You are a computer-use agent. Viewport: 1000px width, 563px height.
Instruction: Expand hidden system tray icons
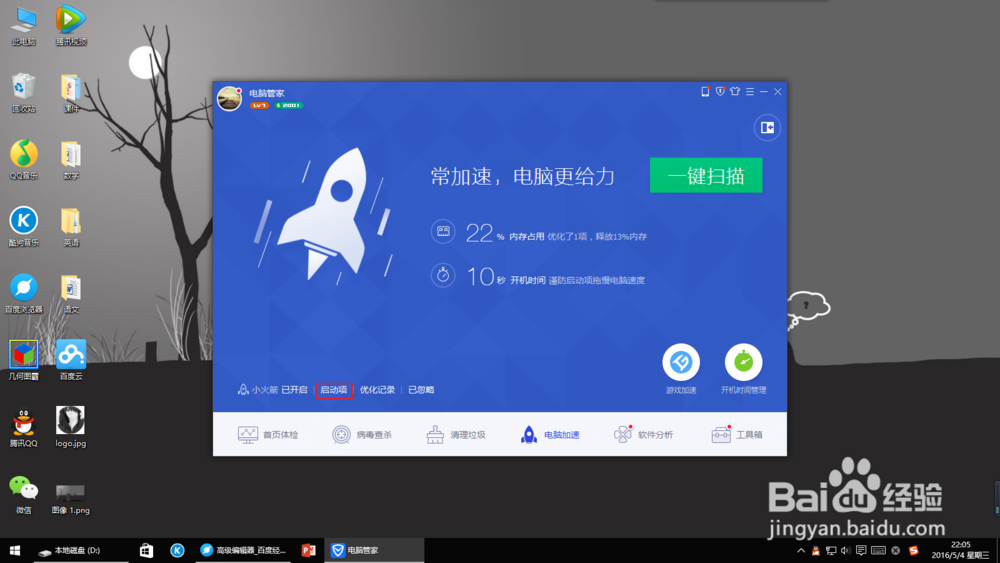coord(801,550)
